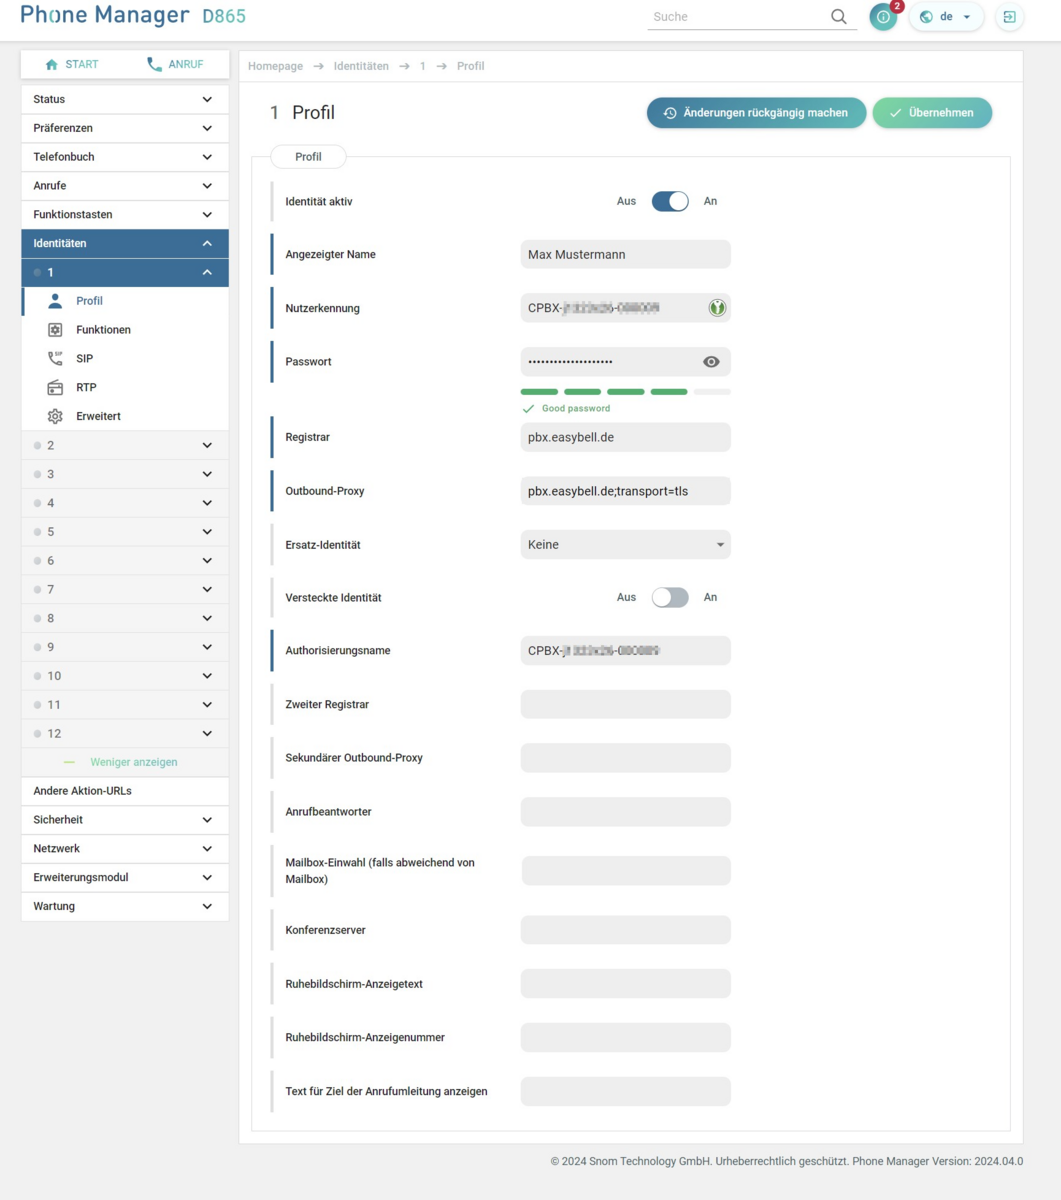Click the green icon in Nutzerkennung field
The height and width of the screenshot is (1200, 1061).
coord(716,308)
